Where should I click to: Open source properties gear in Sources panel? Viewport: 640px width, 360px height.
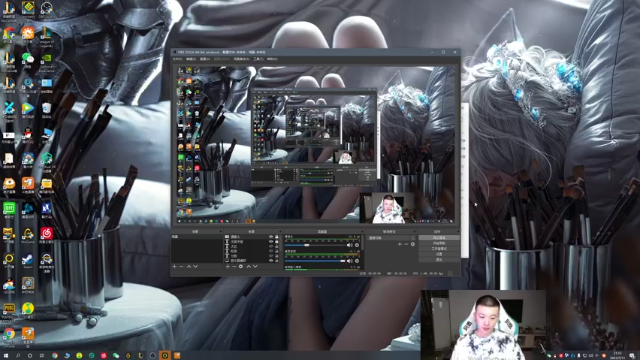(241, 267)
